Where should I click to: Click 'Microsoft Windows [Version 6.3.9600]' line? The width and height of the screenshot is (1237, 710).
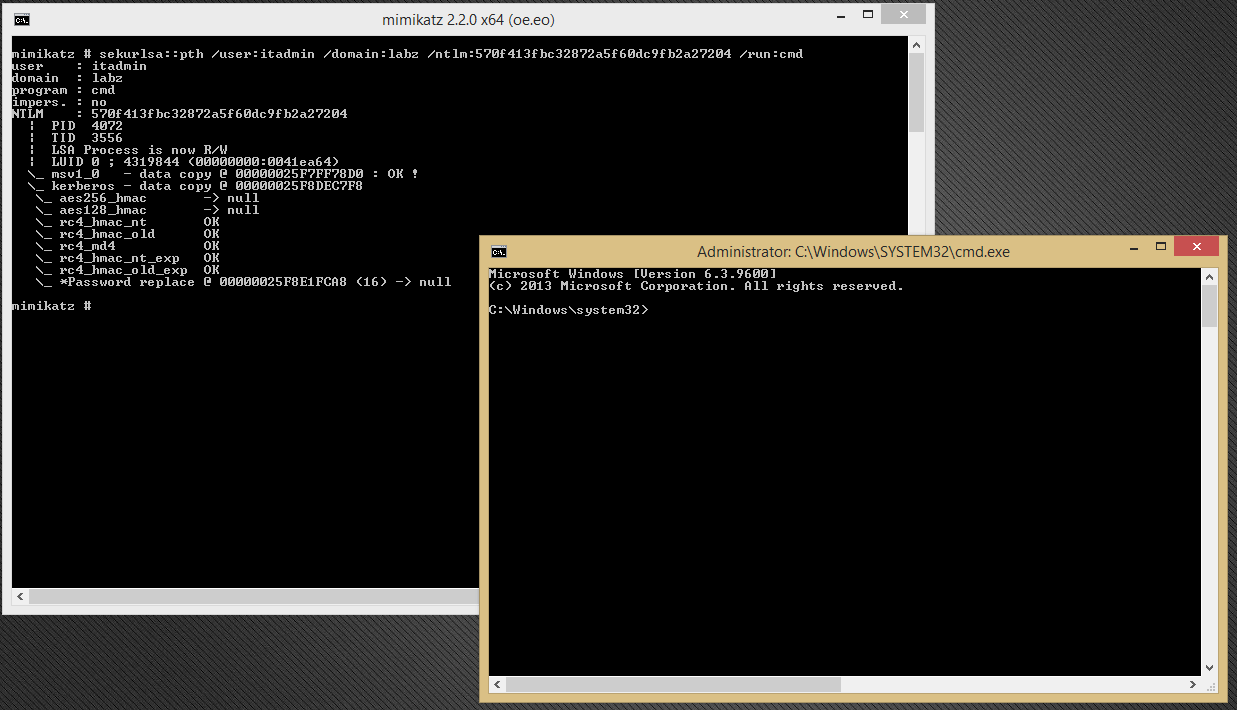[x=632, y=274]
